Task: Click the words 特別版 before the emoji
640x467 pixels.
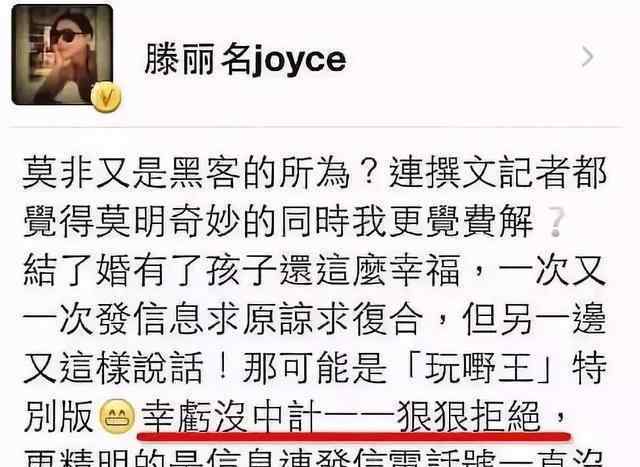Action: coord(58,417)
